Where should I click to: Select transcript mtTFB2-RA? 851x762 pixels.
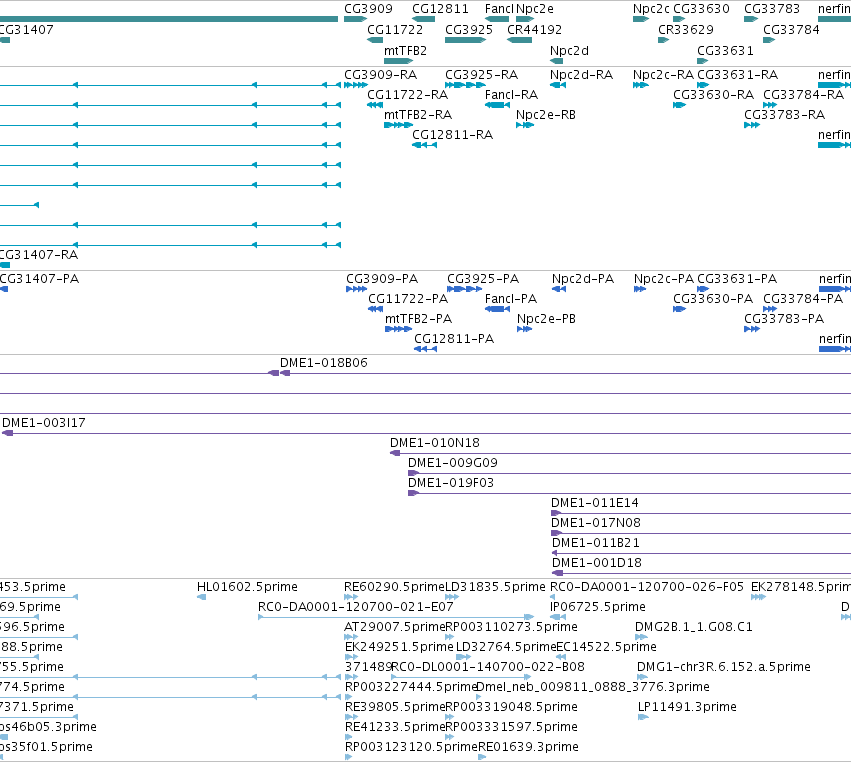click(417, 115)
